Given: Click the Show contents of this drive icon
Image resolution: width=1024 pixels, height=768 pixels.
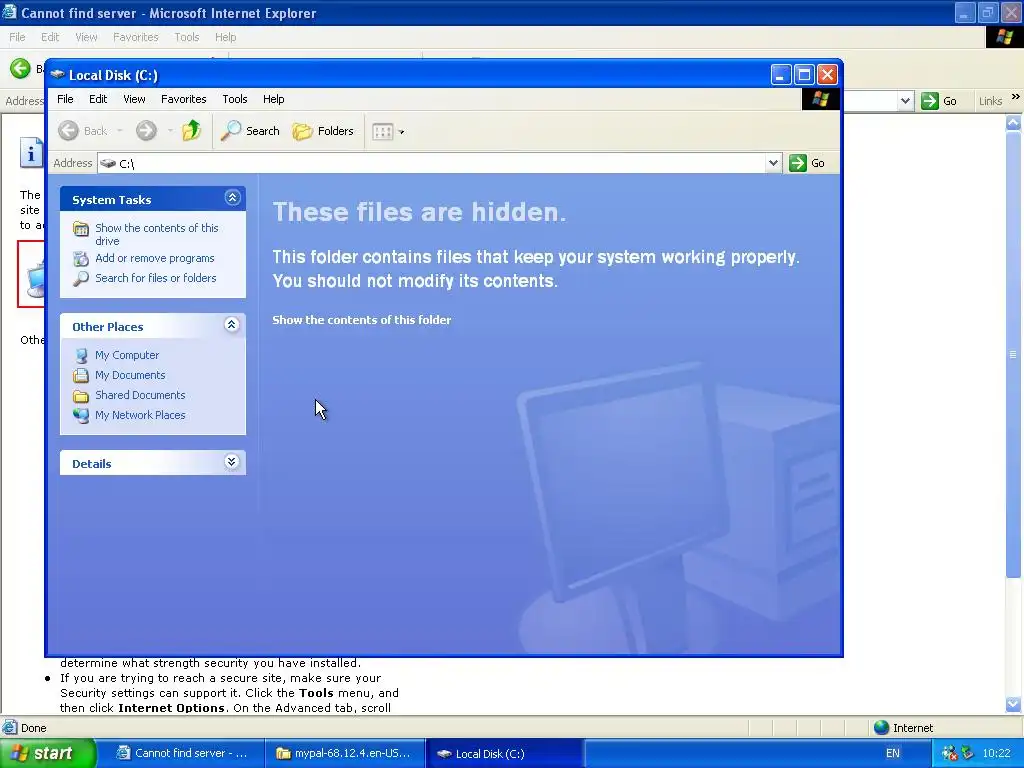Looking at the screenshot, I should [x=81, y=229].
